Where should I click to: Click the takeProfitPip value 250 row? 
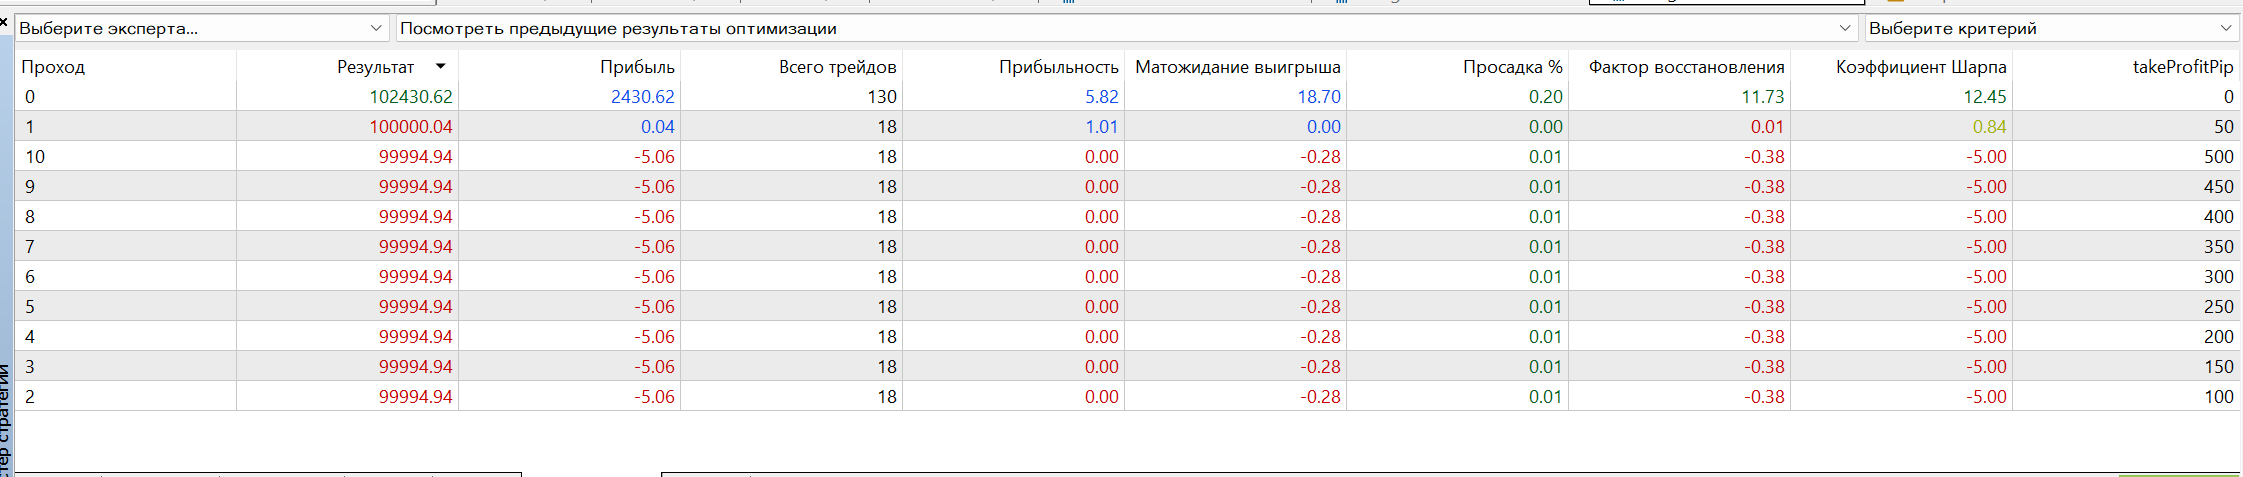[x=2217, y=307]
